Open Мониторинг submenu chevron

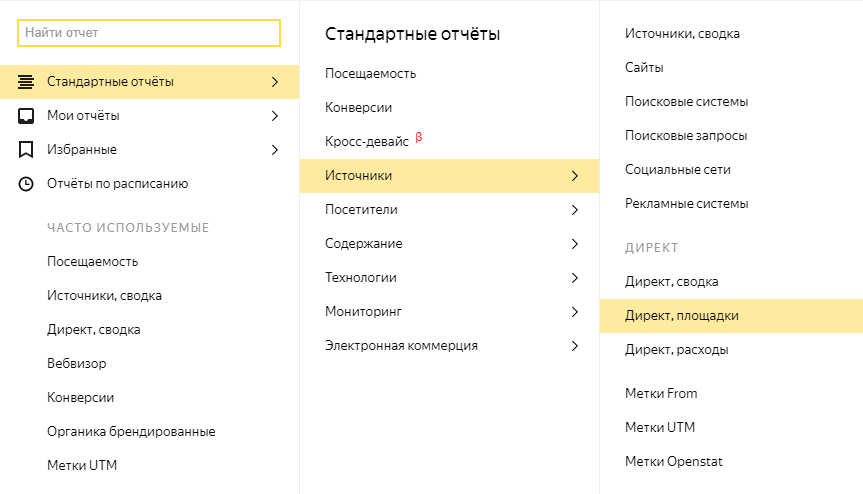tap(574, 312)
